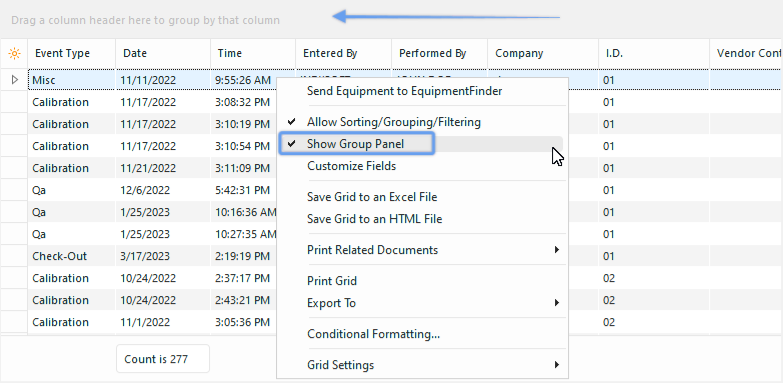This screenshot has width=783, height=383.
Task: Expand the Misc row indicator arrow
Action: point(14,79)
